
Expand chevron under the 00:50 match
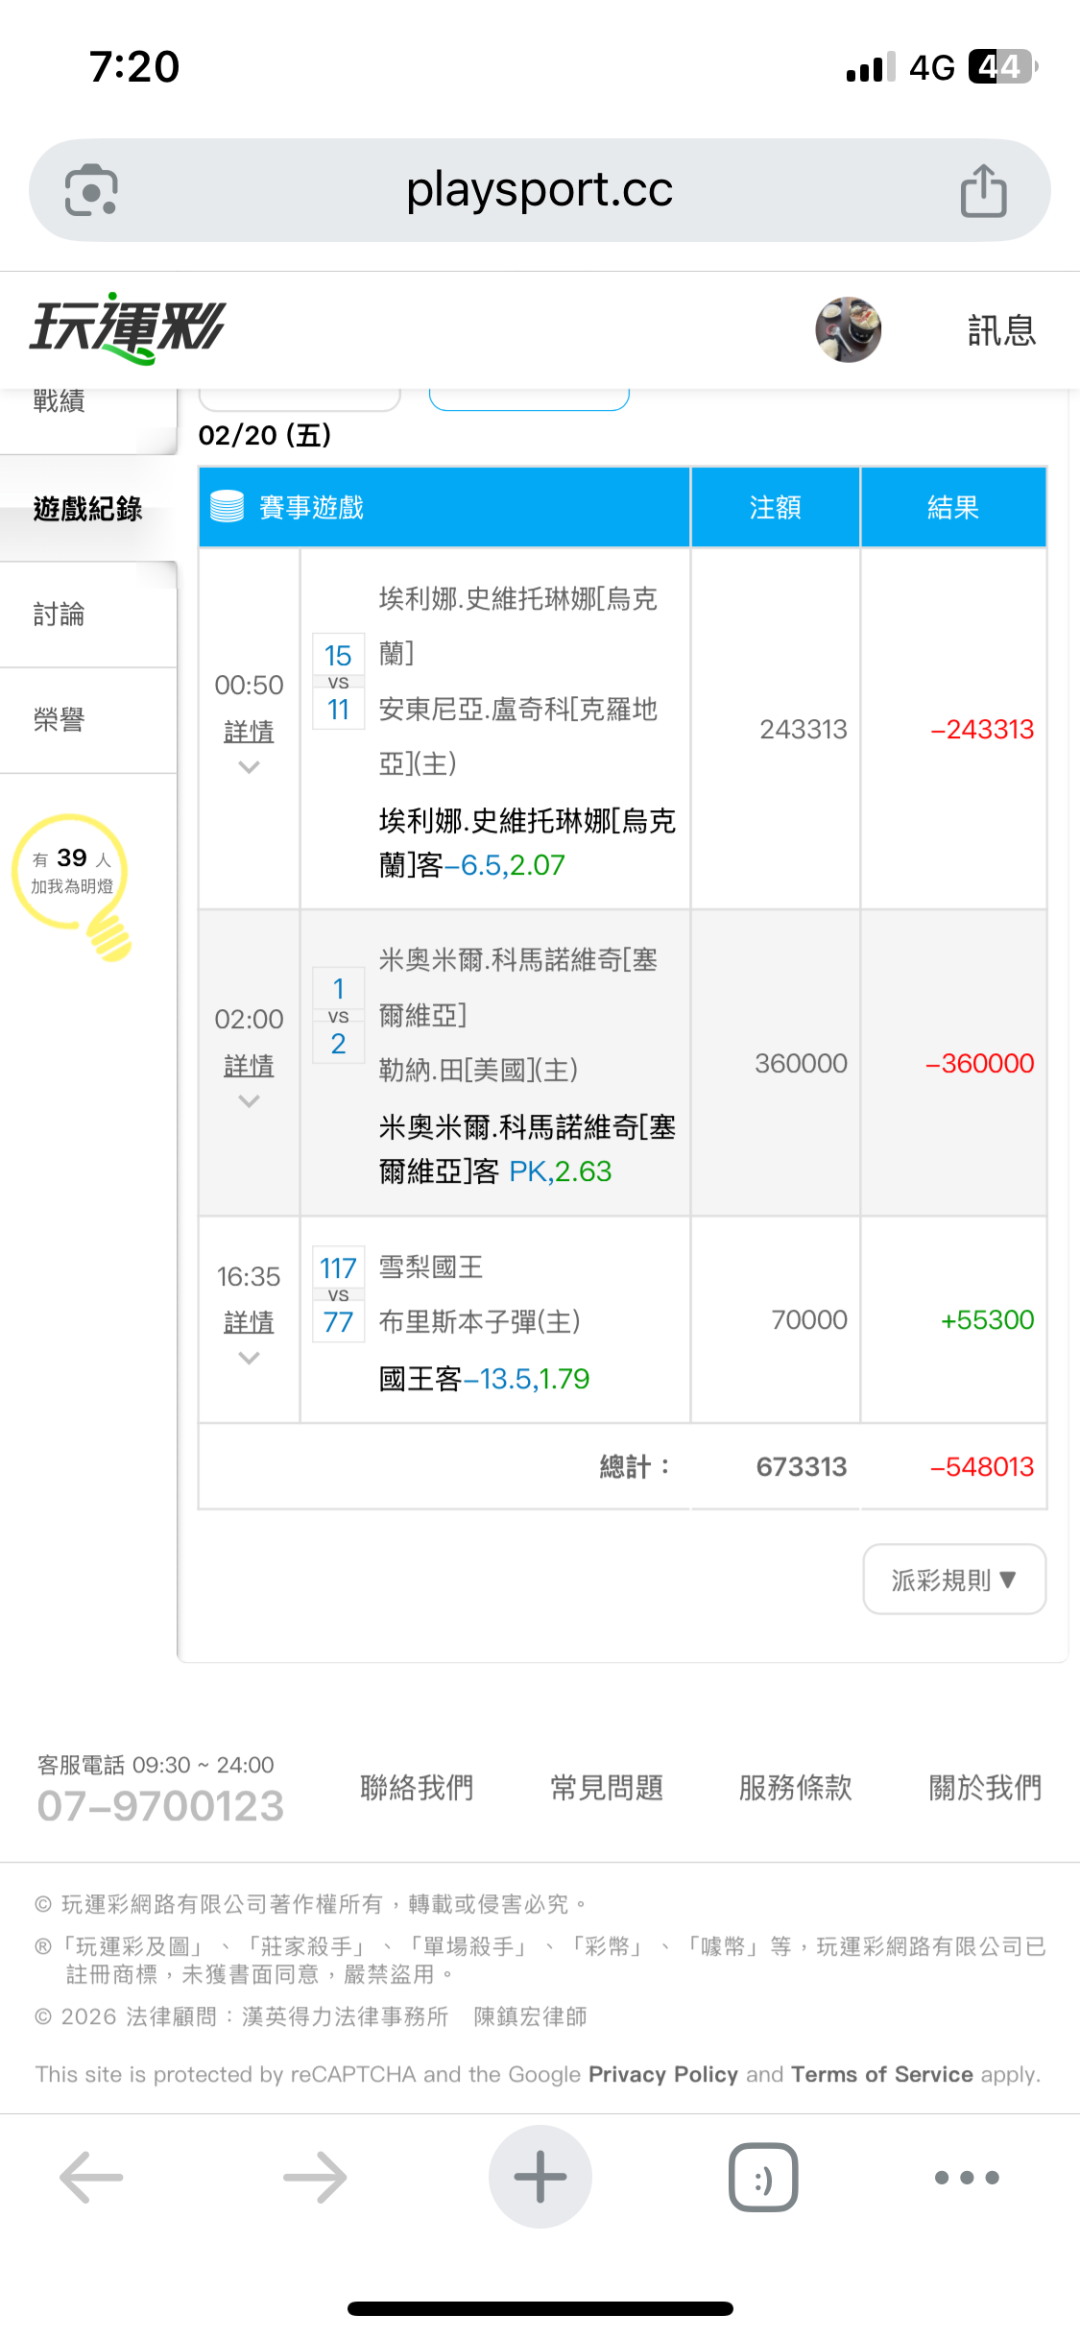coord(249,767)
